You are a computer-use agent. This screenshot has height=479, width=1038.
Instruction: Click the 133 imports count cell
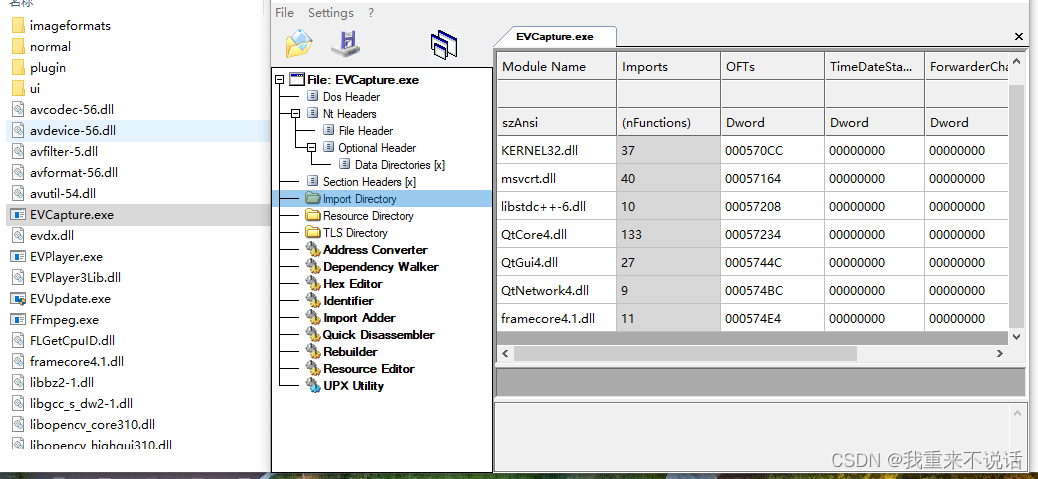pyautogui.click(x=668, y=234)
